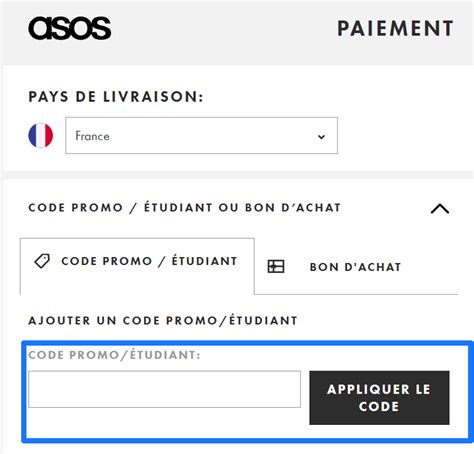Toggle the Code promo / étudiant ou bon d'achat header
This screenshot has height=454, width=474.
(x=238, y=208)
